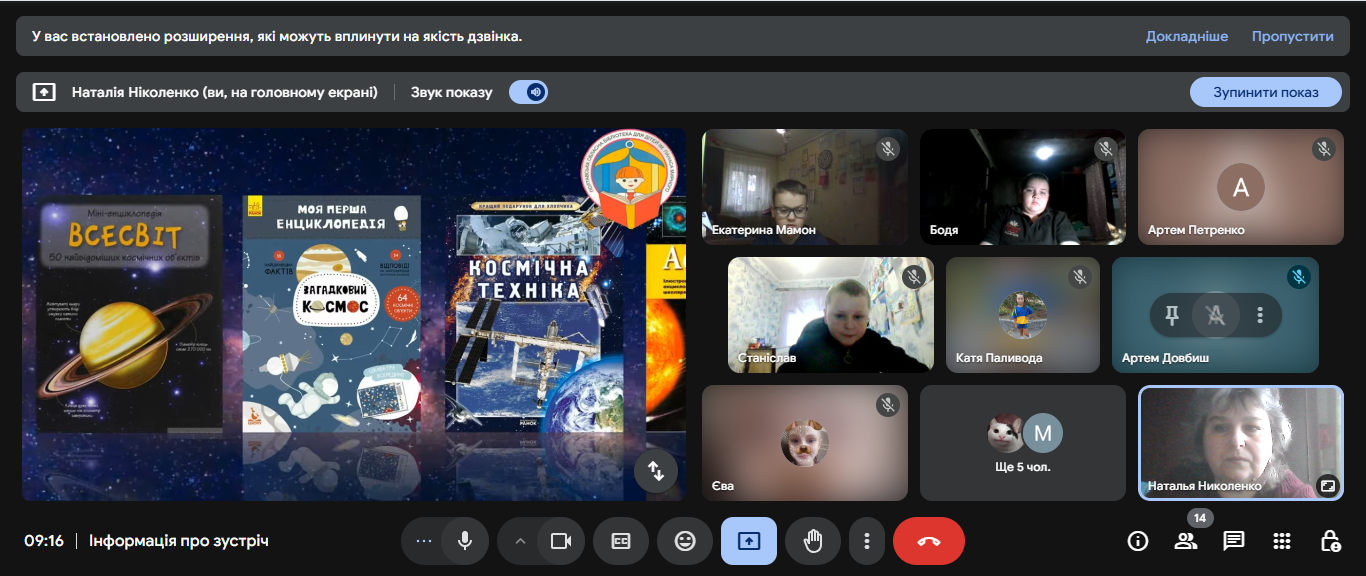
Task: Open the chat messages icon
Action: pyautogui.click(x=1234, y=541)
